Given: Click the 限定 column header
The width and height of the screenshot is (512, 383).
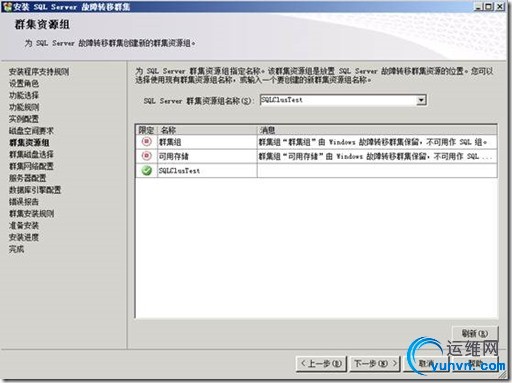Looking at the screenshot, I should coord(146,130).
